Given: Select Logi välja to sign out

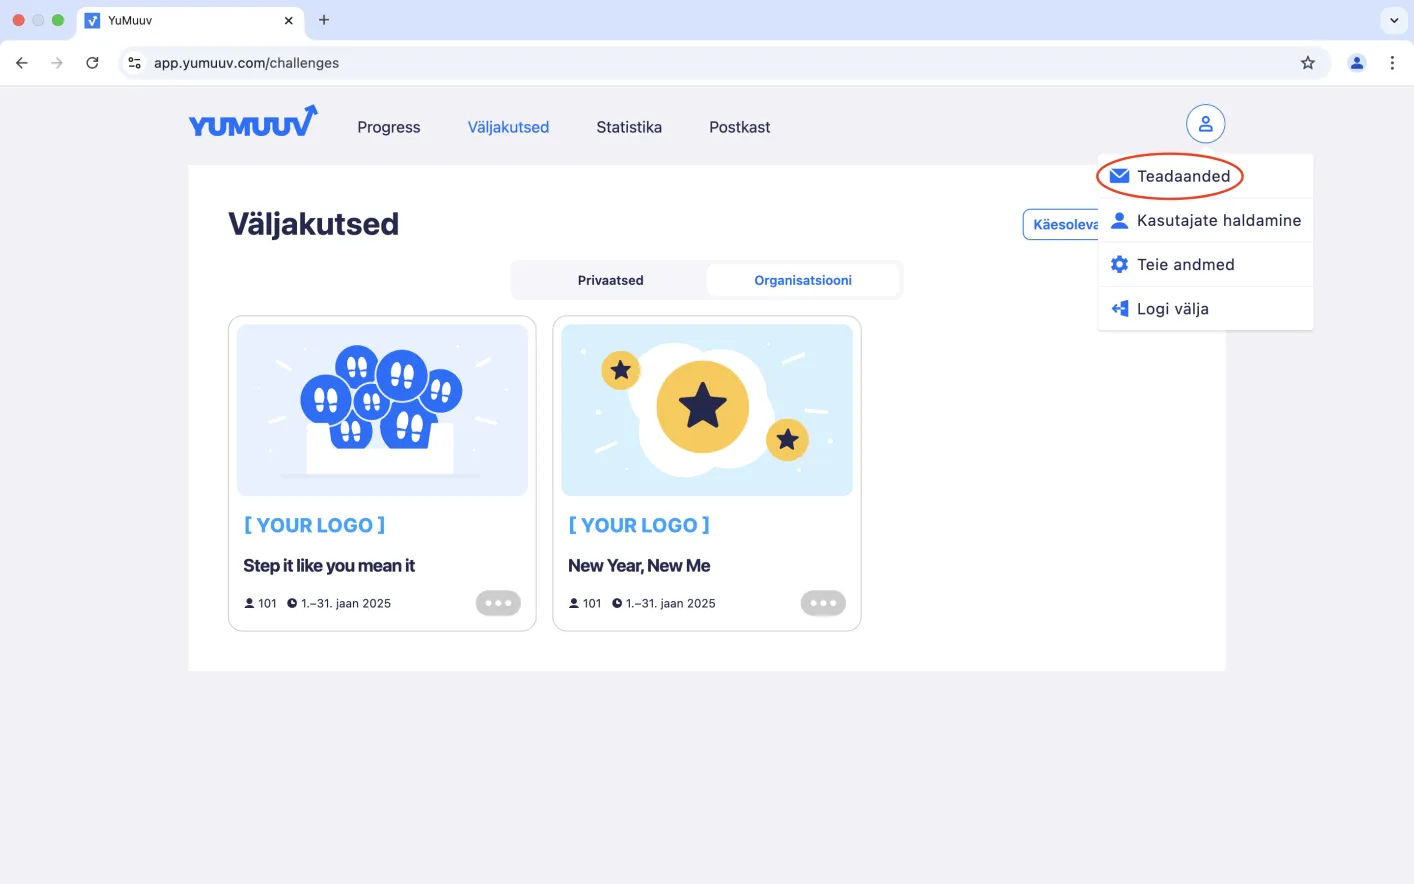Looking at the screenshot, I should pyautogui.click(x=1205, y=308).
